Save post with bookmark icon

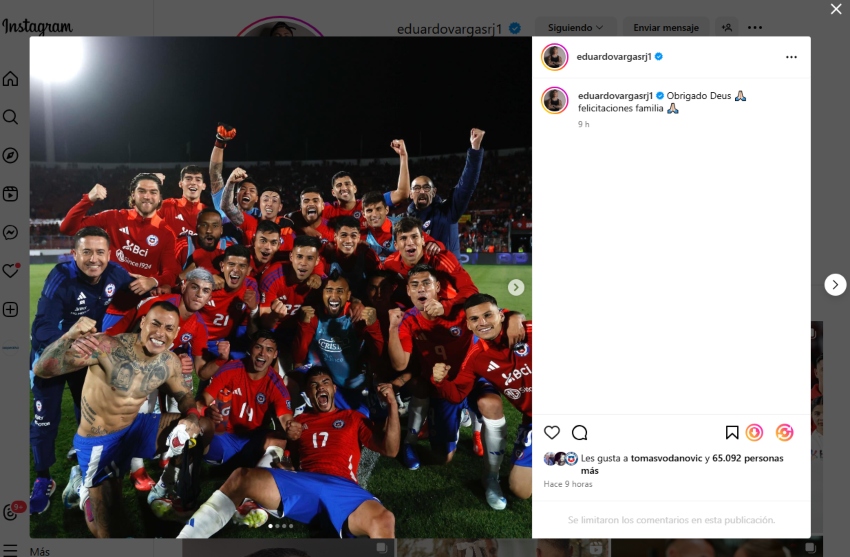click(732, 432)
